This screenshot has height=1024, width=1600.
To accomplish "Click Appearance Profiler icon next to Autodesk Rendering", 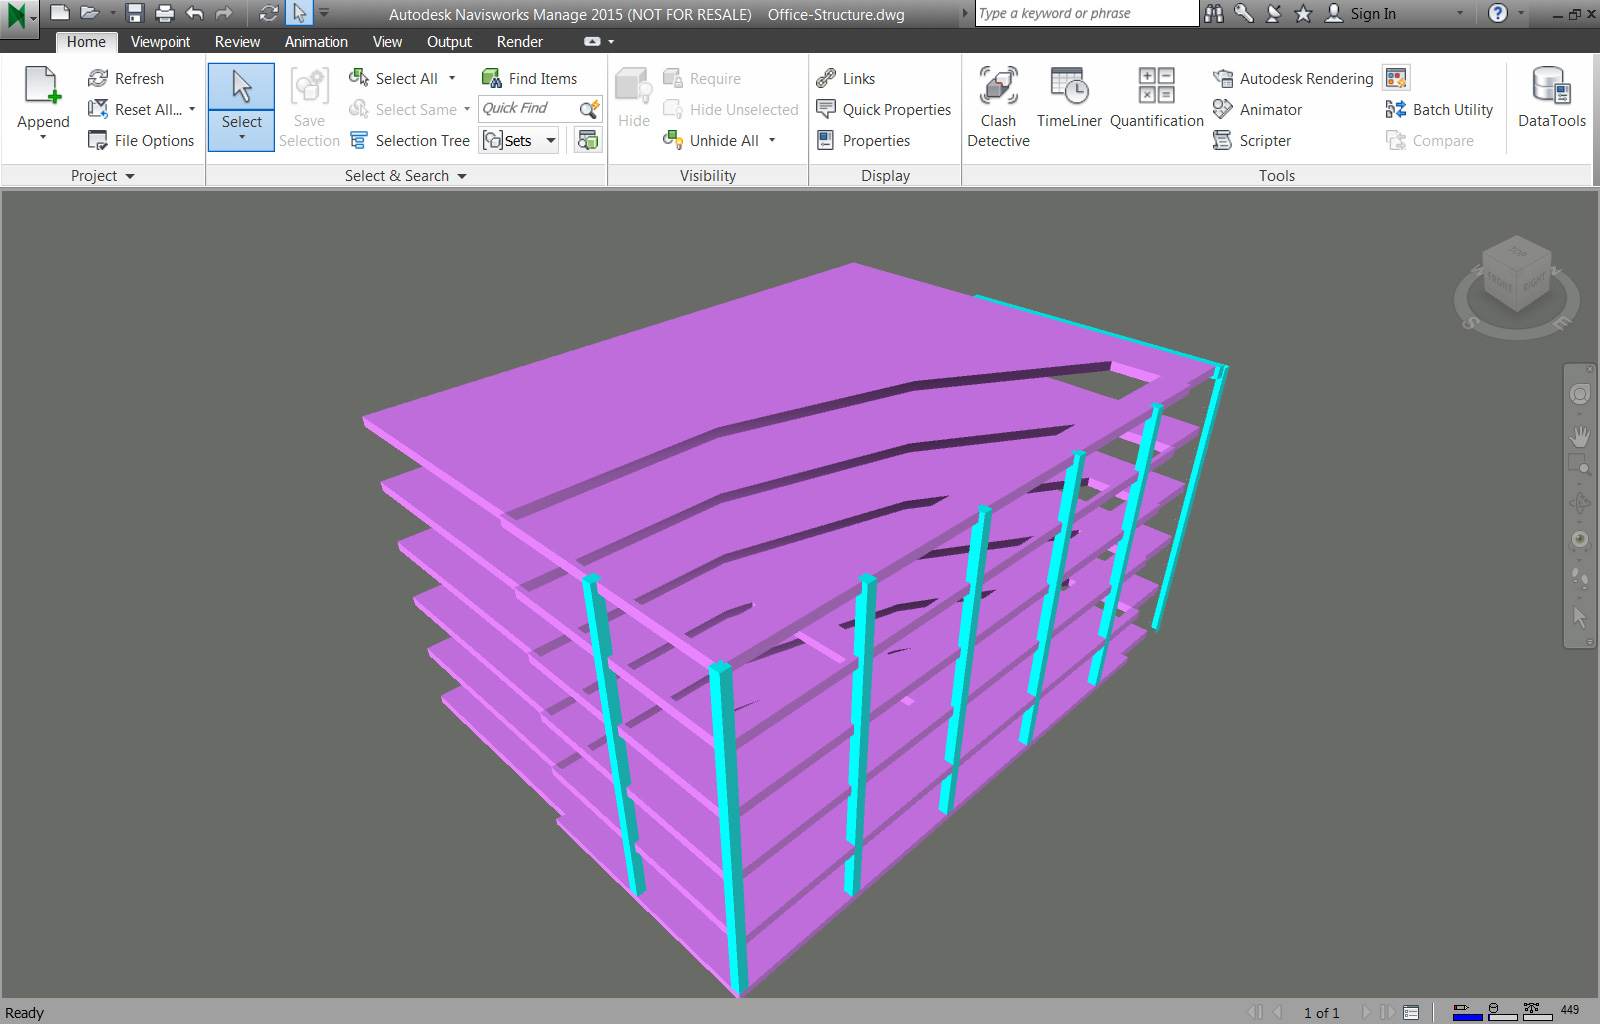I will click(1396, 78).
